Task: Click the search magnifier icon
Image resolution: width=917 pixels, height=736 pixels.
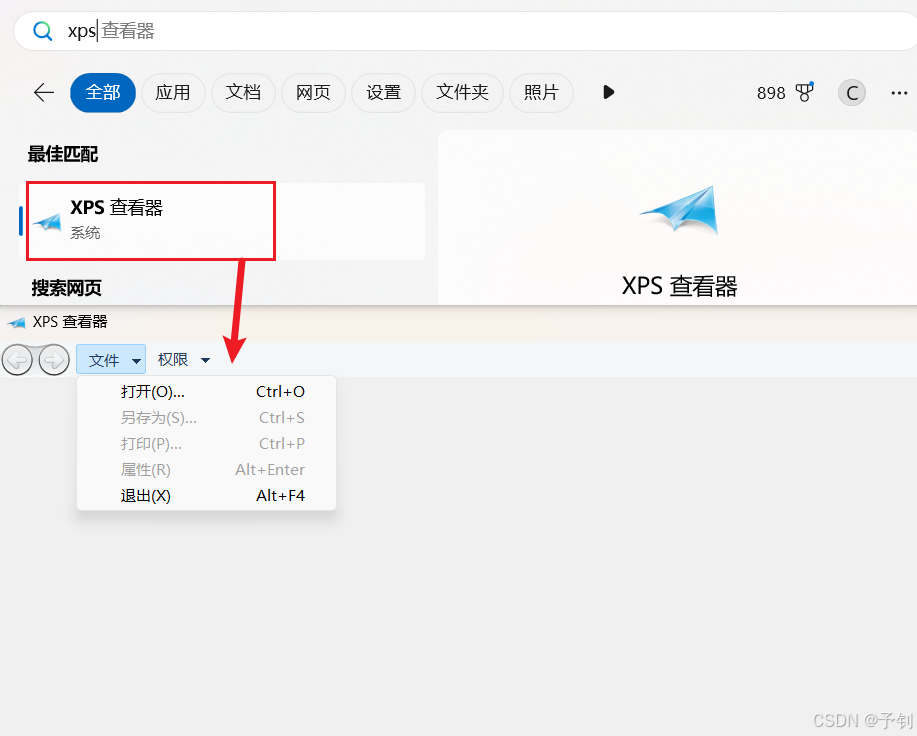Action: 42,31
